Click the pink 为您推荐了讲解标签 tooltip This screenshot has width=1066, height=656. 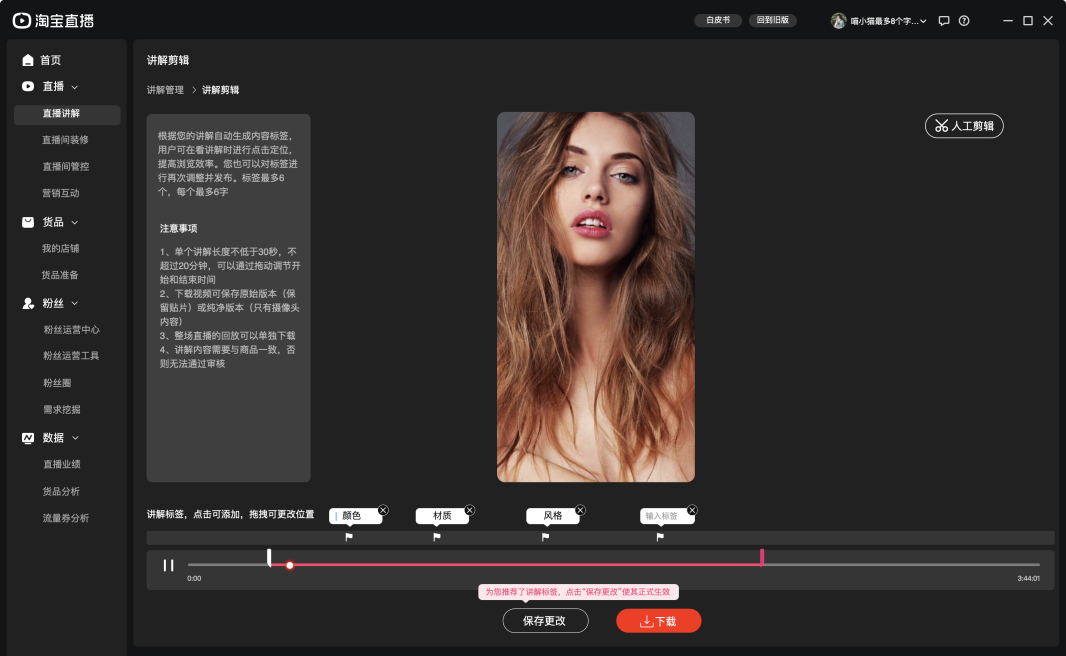[x=578, y=592]
